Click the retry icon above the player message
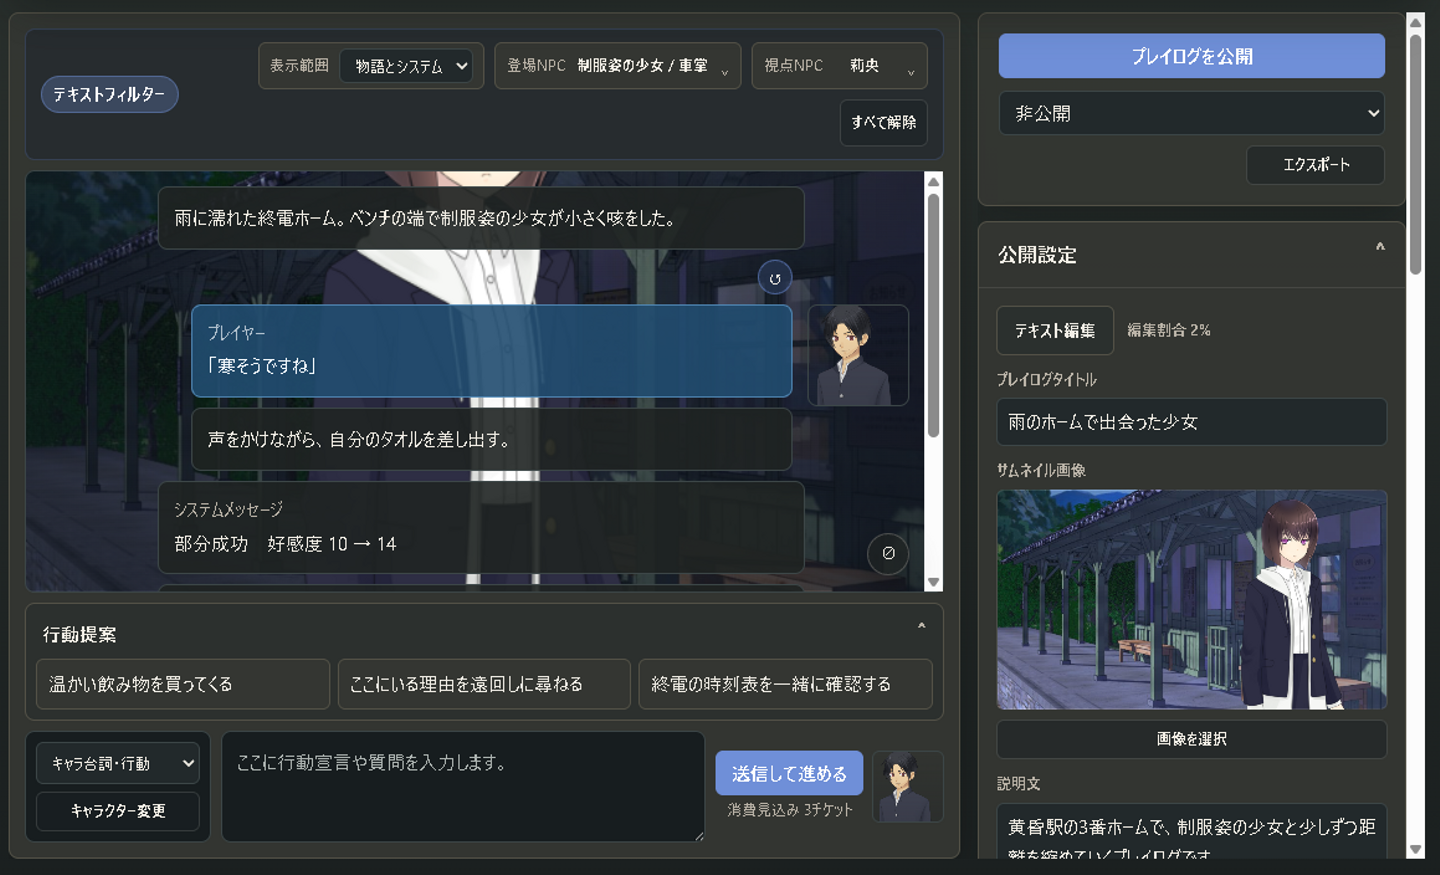The width and height of the screenshot is (1440, 875). pyautogui.click(x=775, y=278)
